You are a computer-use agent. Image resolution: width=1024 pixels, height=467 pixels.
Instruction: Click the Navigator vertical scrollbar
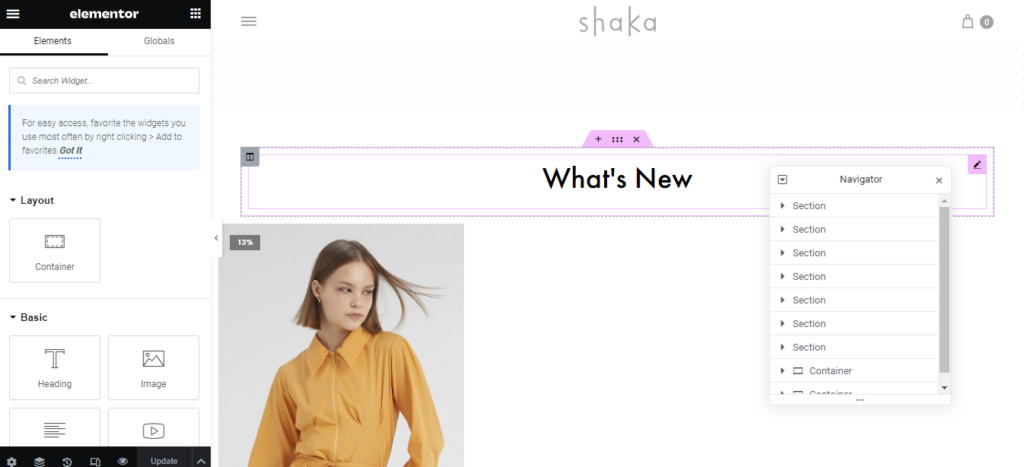(944, 289)
